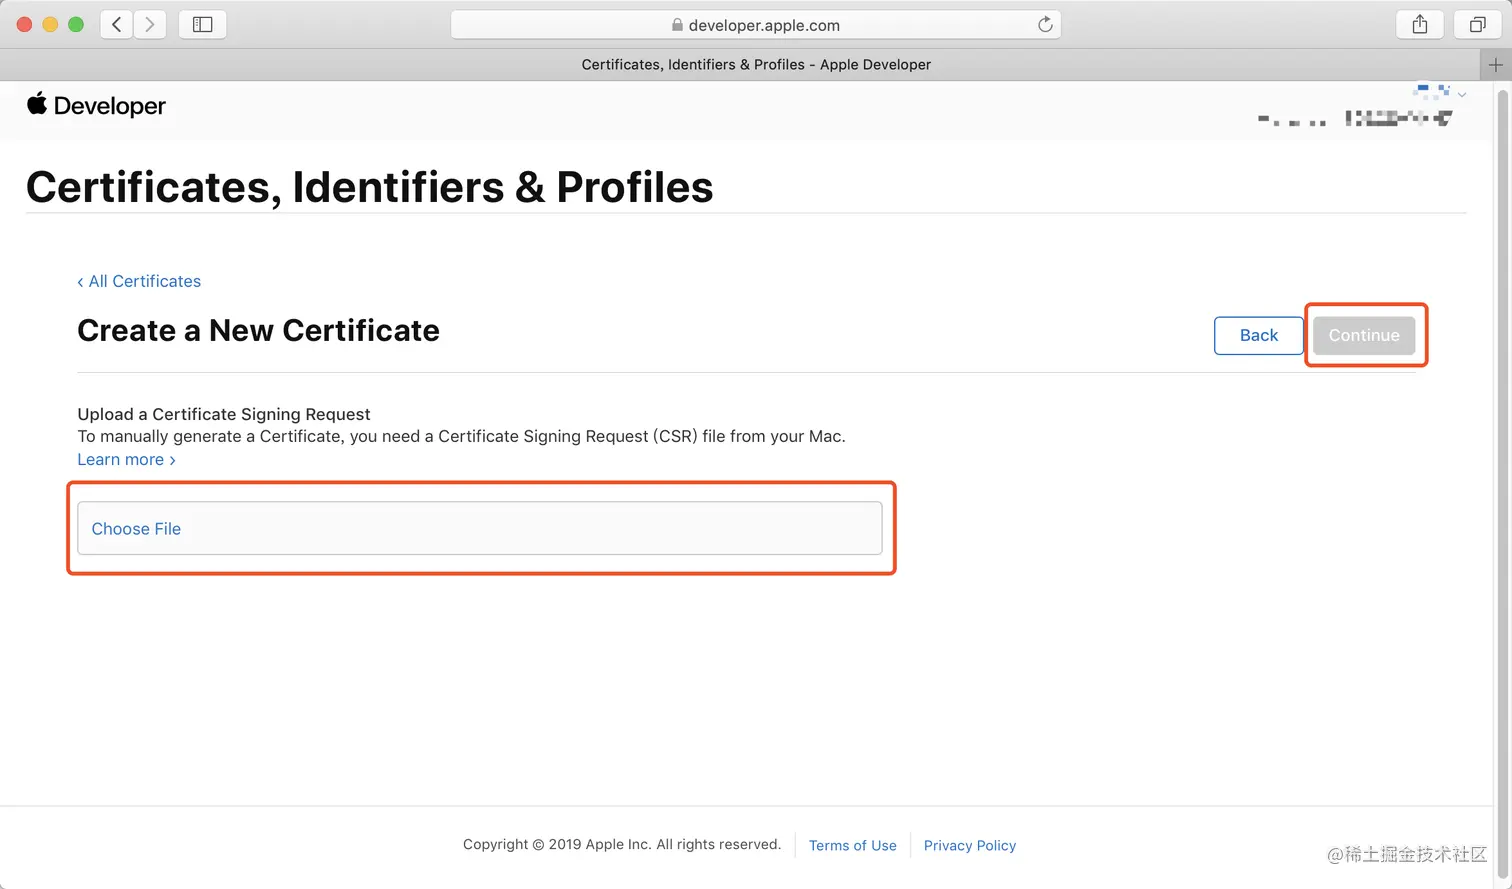Reload the page using the refresh icon

(1045, 25)
